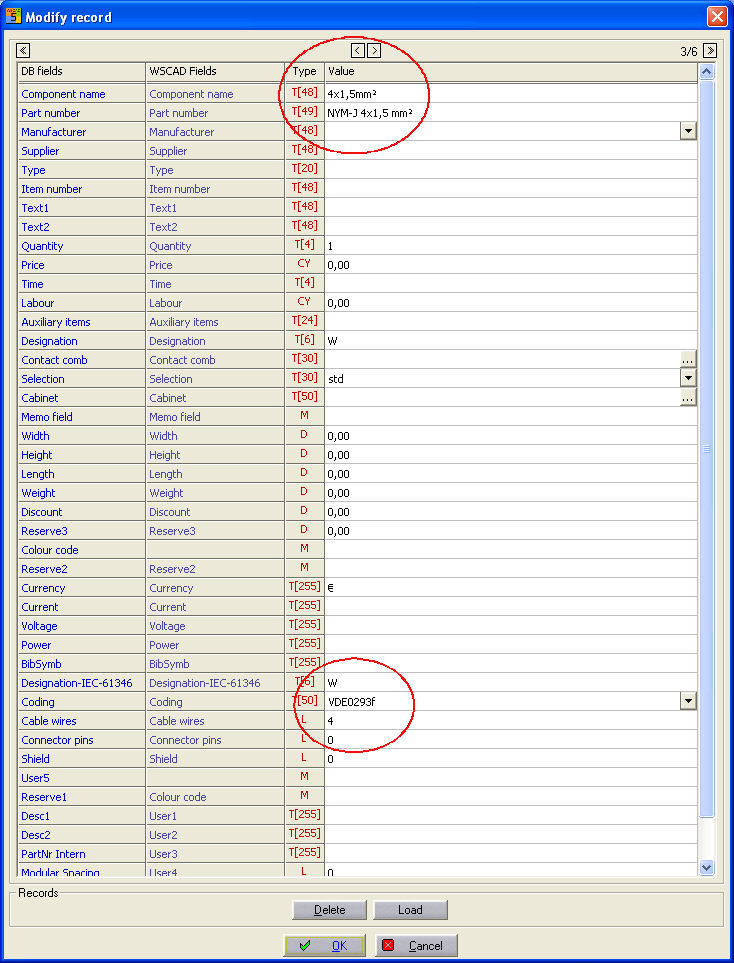Click the Text1 value field

pos(511,208)
